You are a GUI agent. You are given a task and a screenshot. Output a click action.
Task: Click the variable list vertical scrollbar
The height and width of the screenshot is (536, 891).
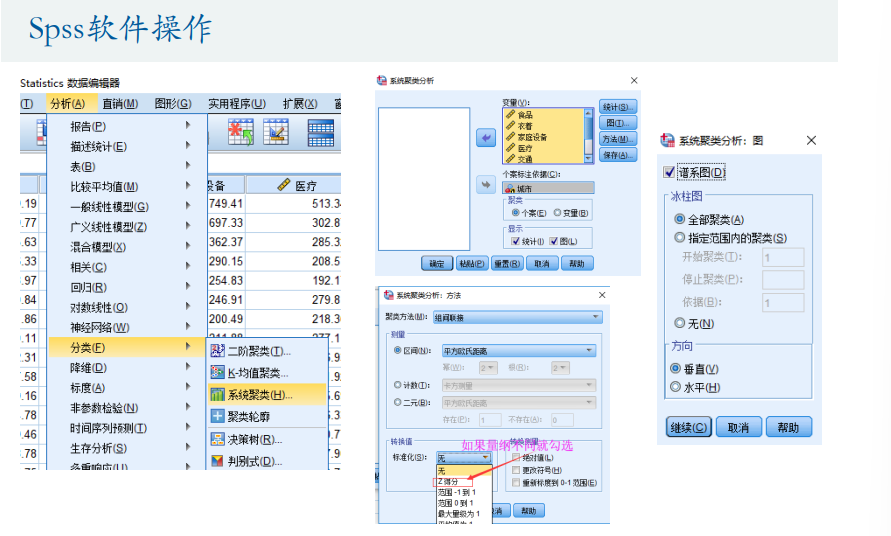pos(589,135)
